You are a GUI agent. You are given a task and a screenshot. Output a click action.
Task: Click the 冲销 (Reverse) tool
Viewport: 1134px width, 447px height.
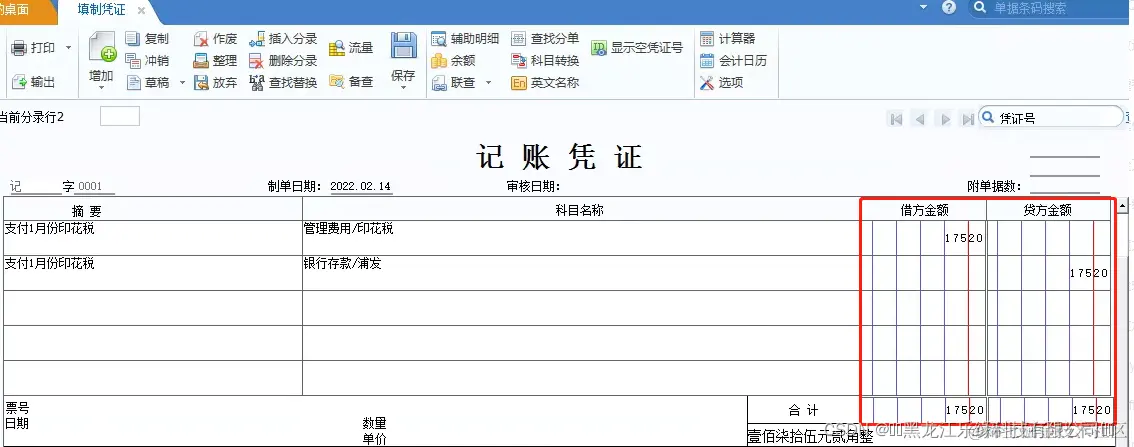pos(147,61)
